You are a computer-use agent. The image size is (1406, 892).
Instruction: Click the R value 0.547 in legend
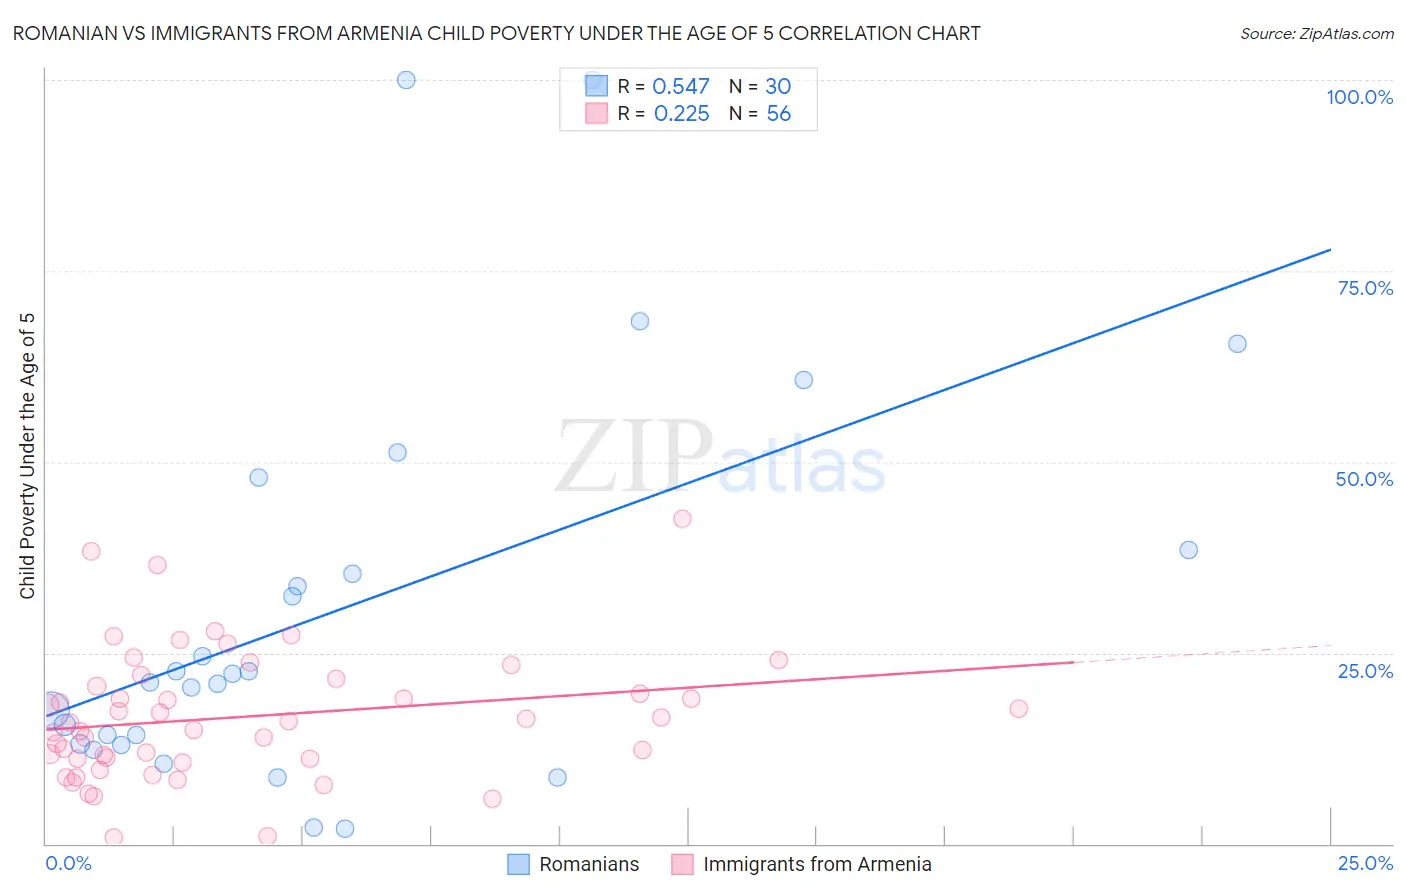pyautogui.click(x=680, y=86)
